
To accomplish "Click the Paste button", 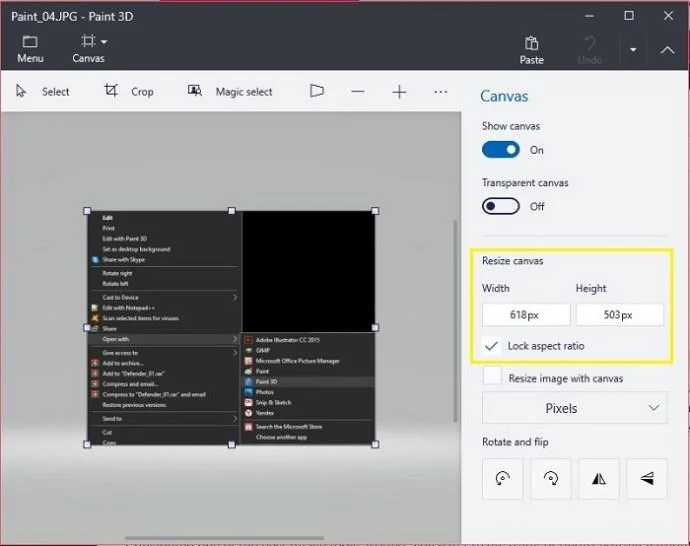I will tap(532, 49).
